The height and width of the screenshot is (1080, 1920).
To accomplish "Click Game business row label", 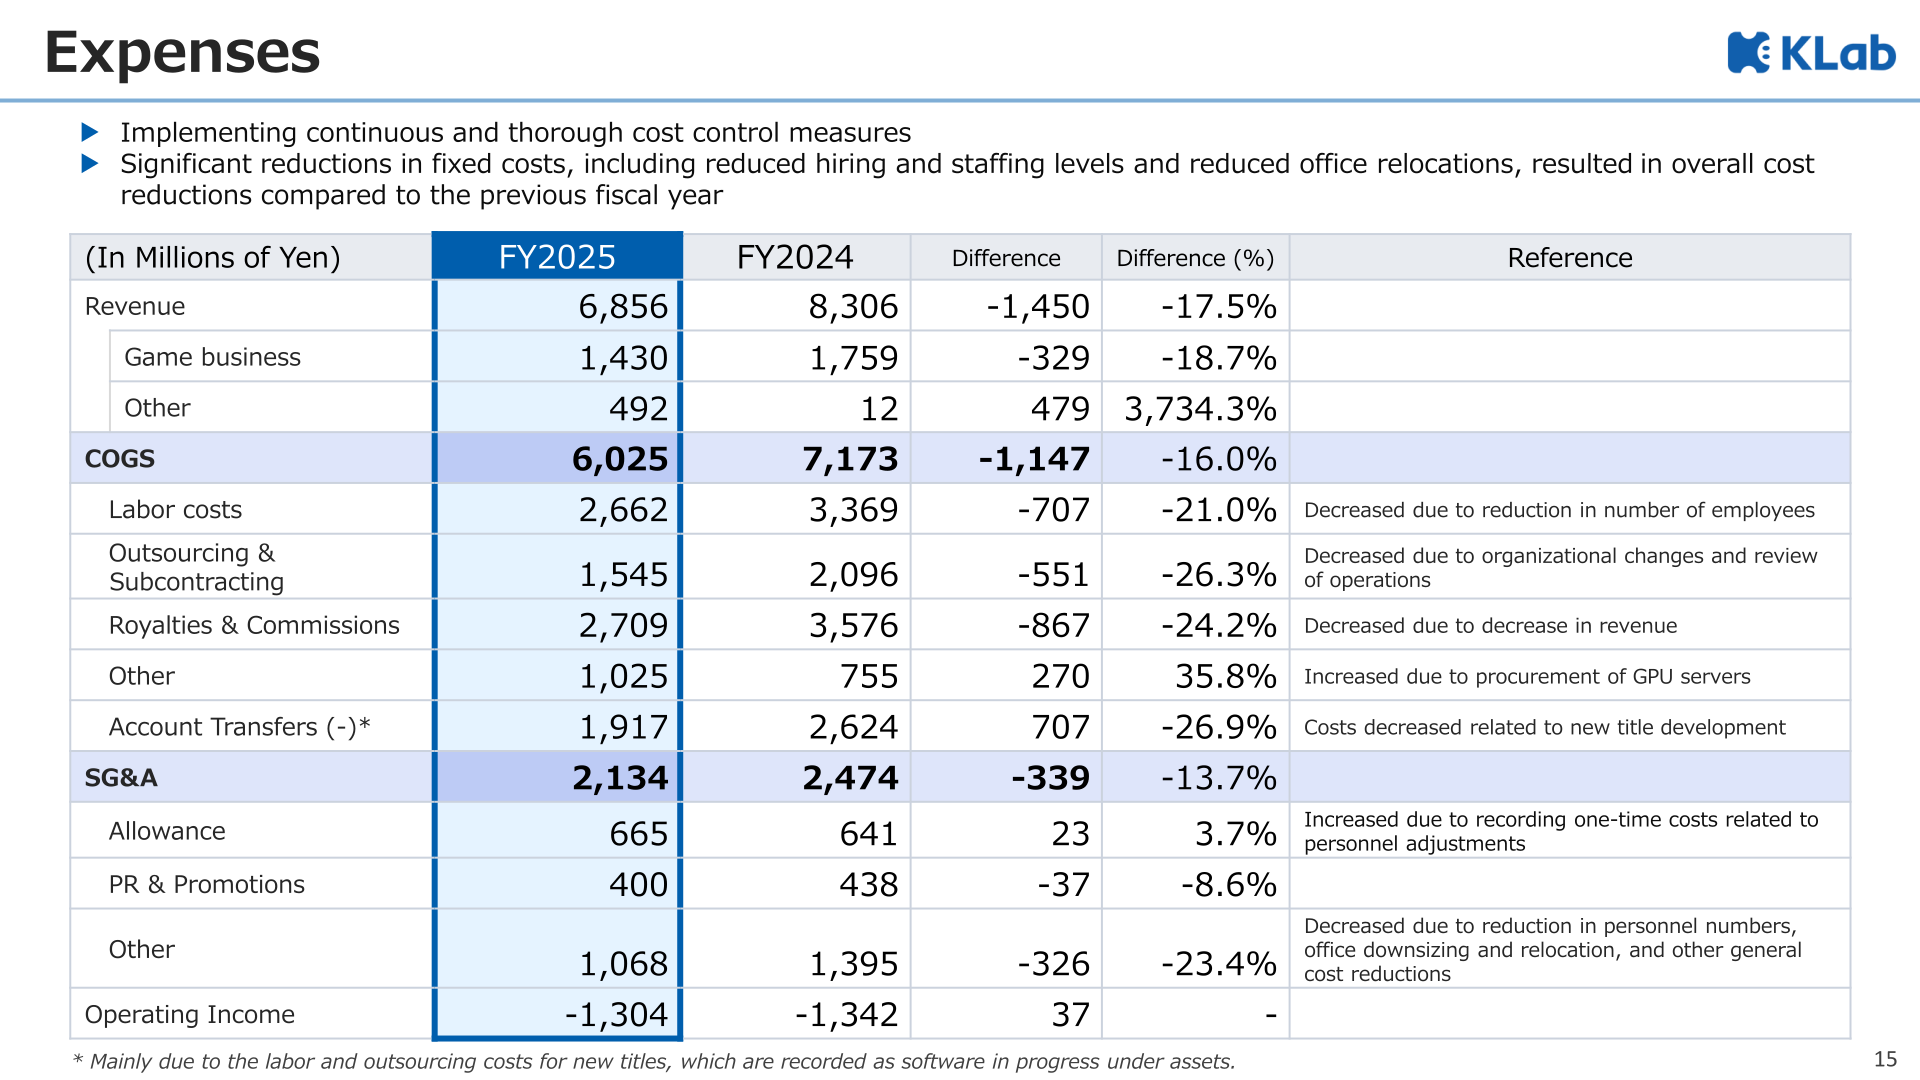I will click(x=212, y=357).
